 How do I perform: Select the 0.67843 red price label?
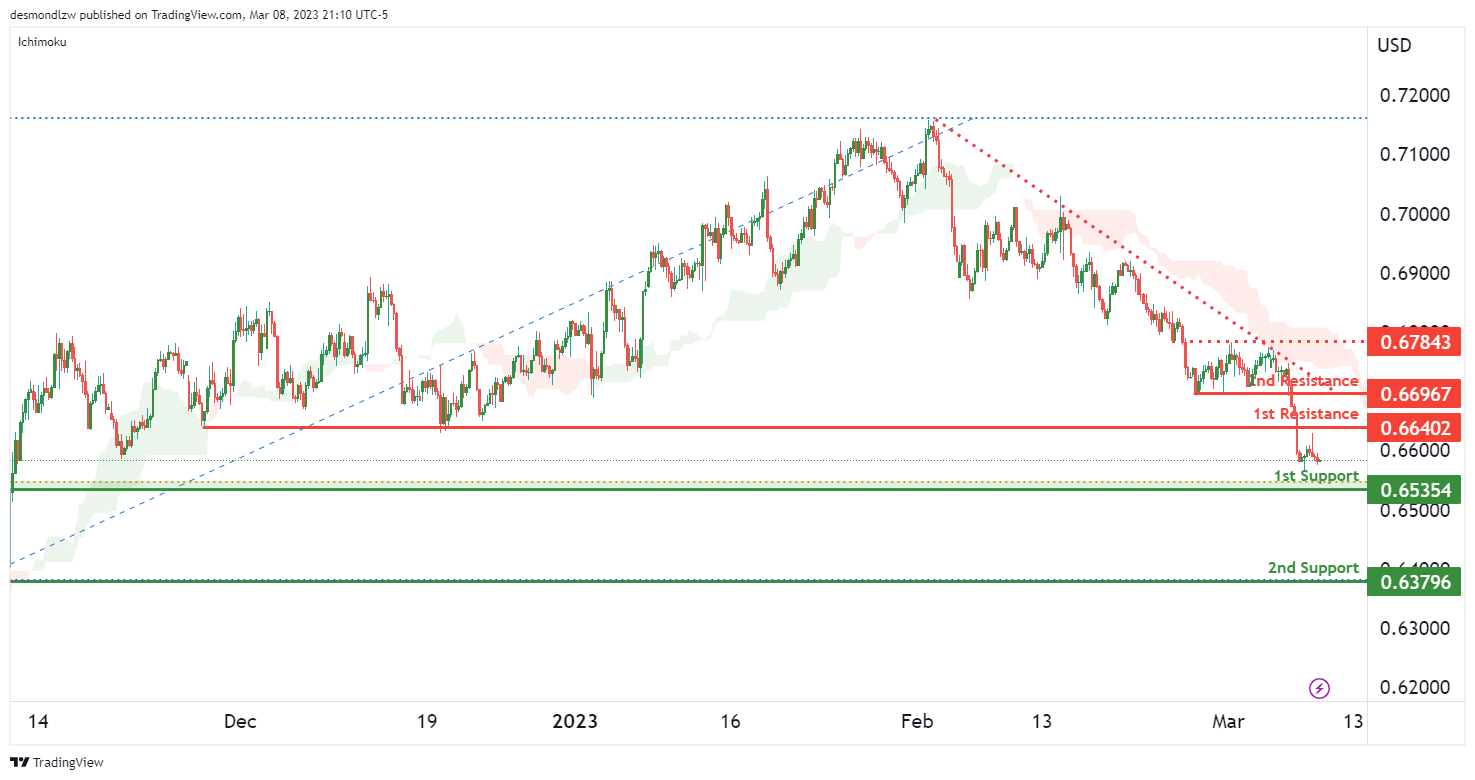pos(1414,343)
